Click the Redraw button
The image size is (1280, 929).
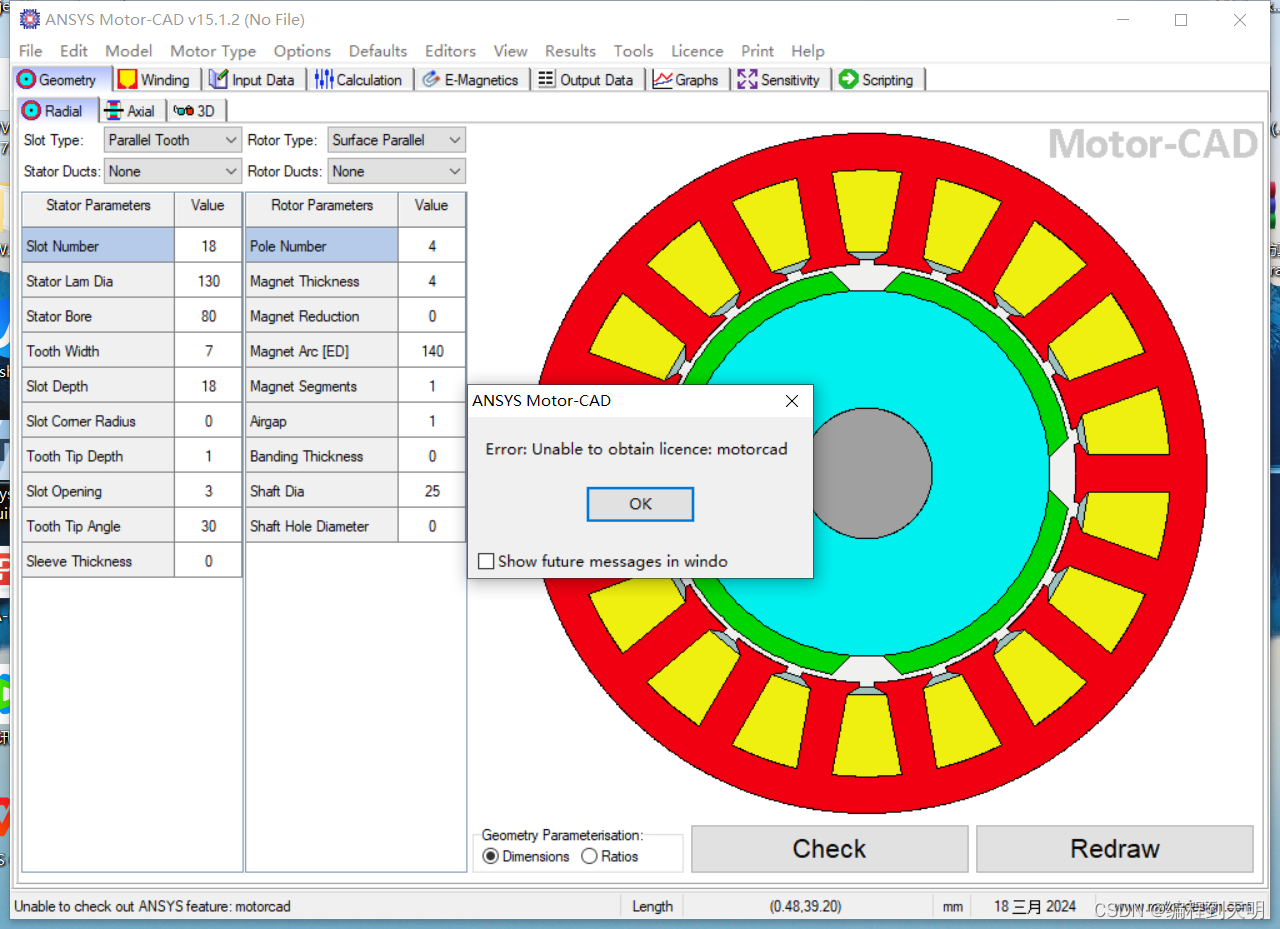[x=1115, y=849]
